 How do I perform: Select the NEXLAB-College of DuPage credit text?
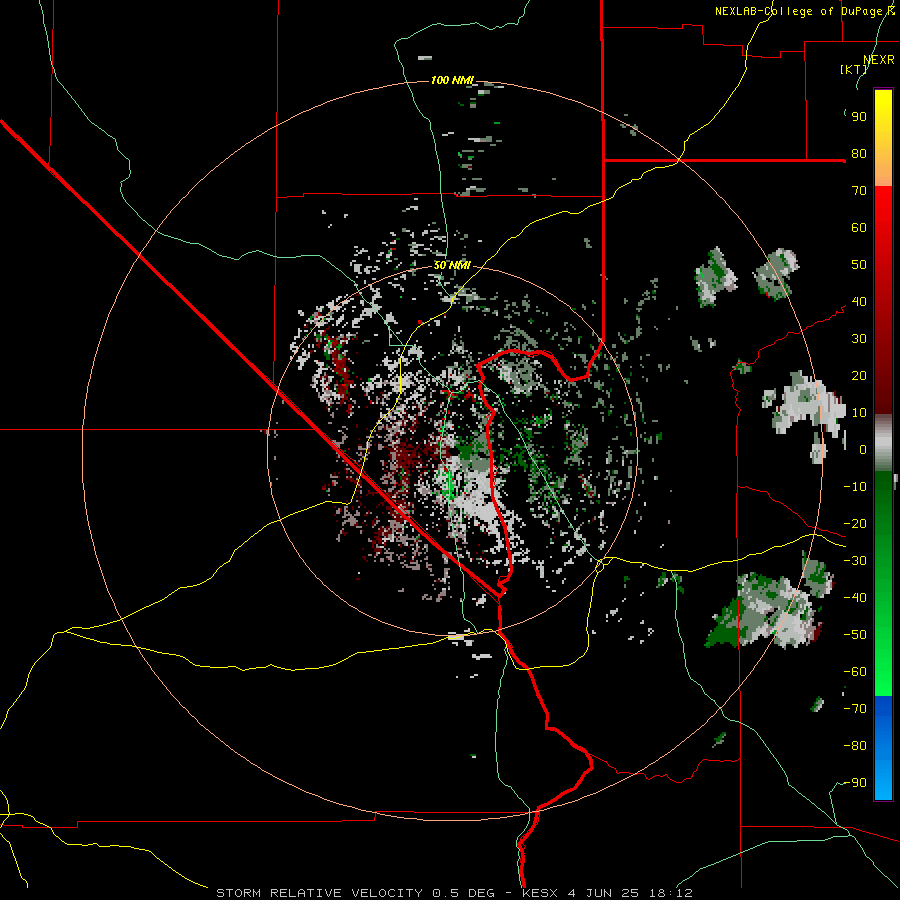click(805, 11)
